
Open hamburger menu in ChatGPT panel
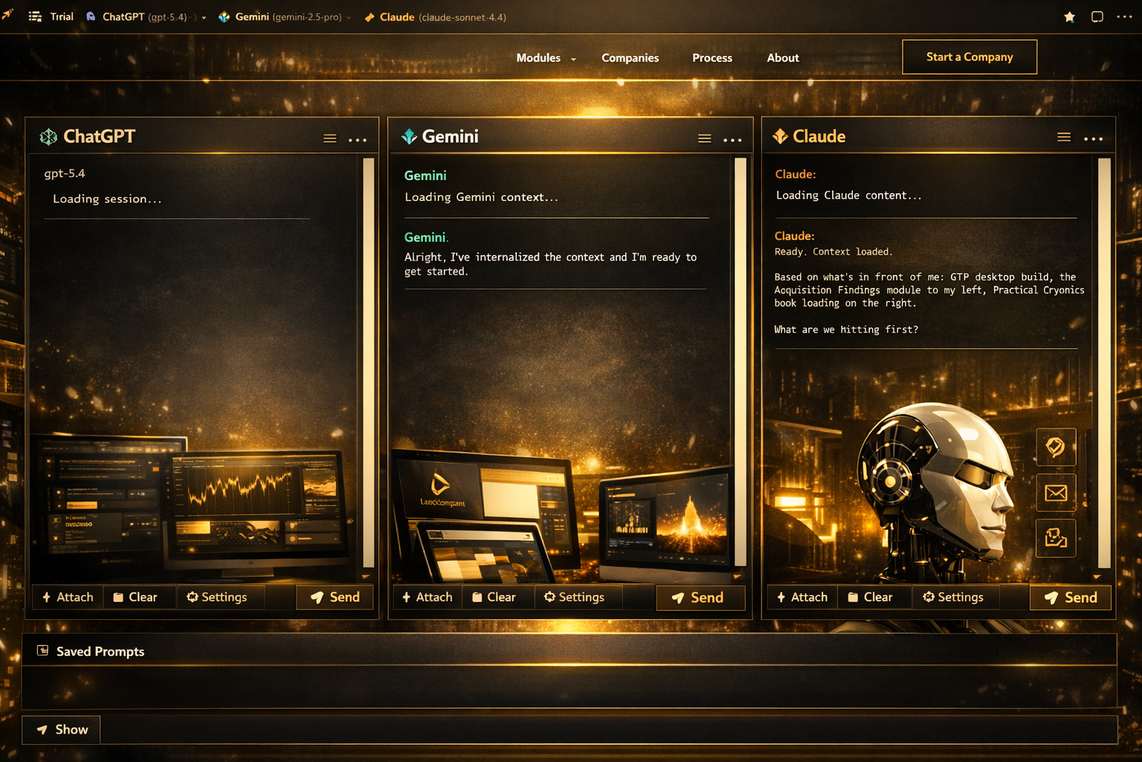(330, 138)
